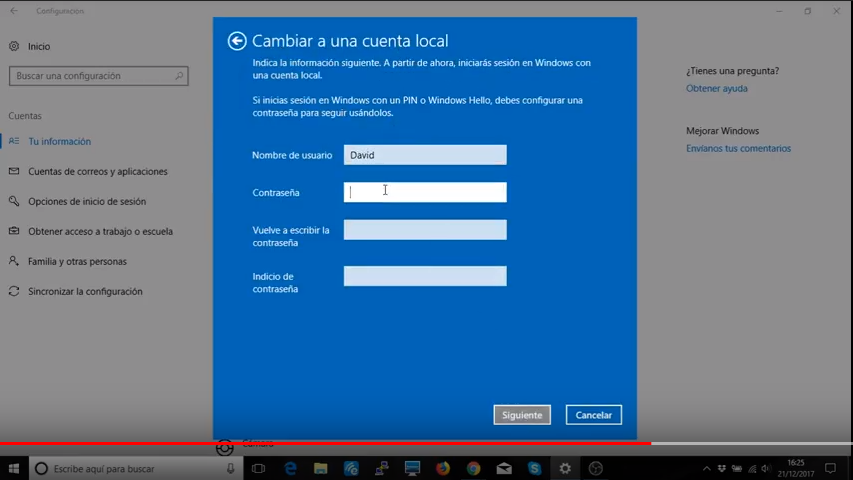Open the Obtener ayuda link
853x480 pixels.
pyautogui.click(x=716, y=89)
